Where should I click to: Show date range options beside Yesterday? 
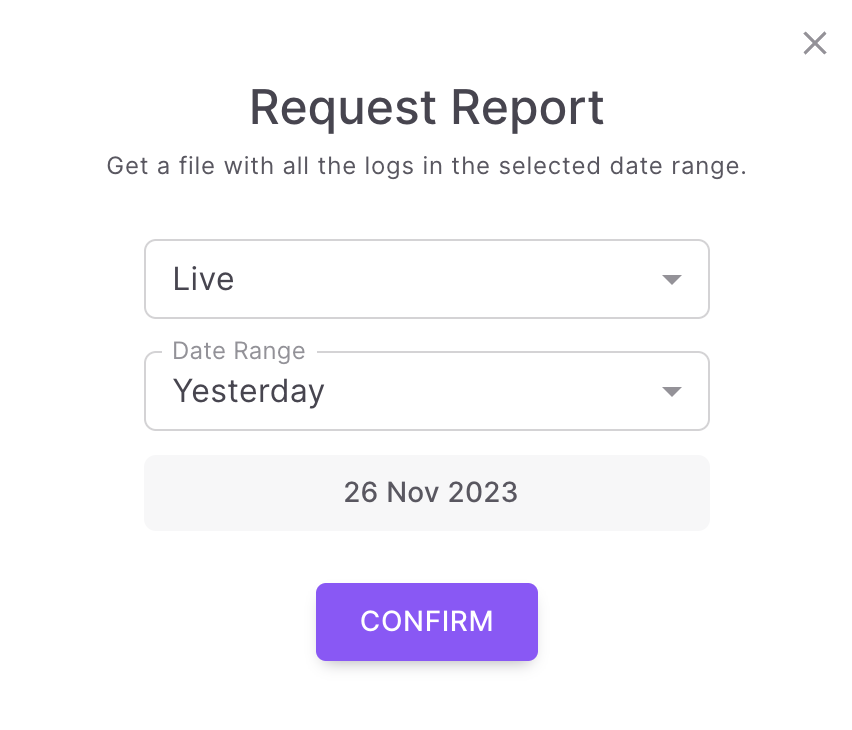pyautogui.click(x=672, y=391)
